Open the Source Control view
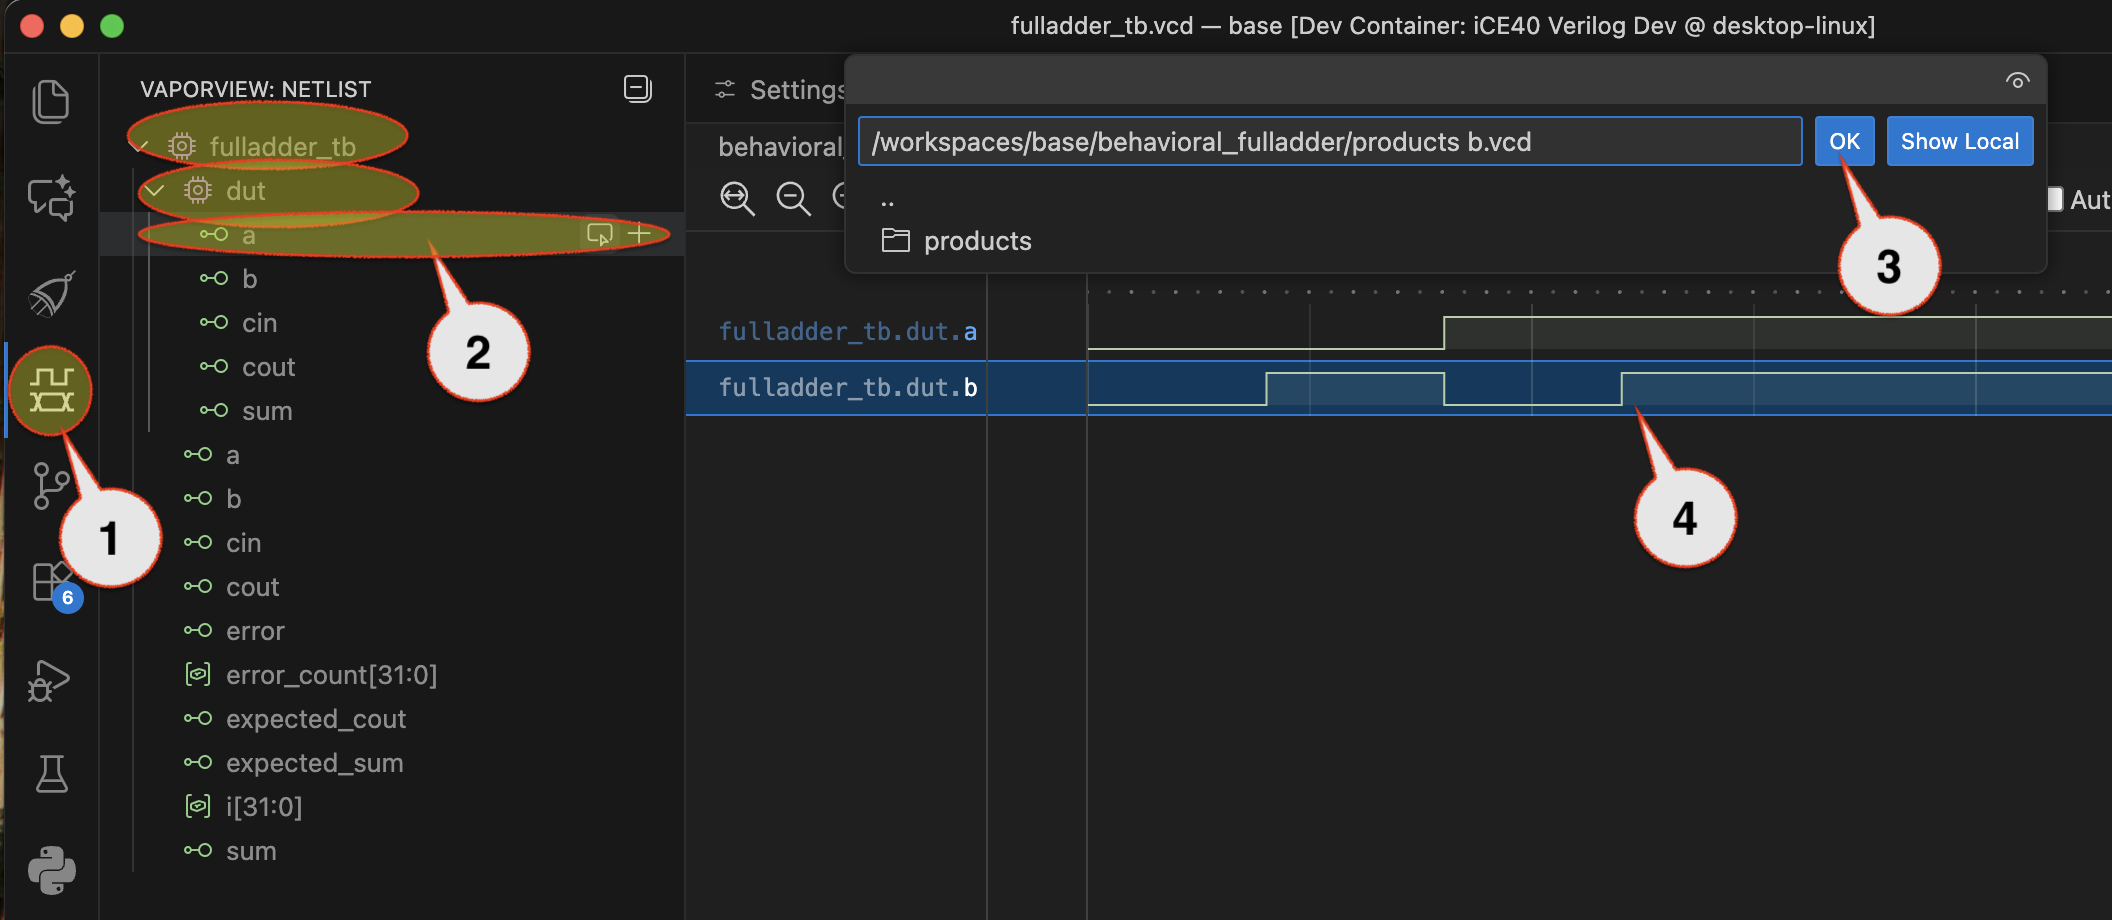2112x920 pixels. [x=51, y=486]
